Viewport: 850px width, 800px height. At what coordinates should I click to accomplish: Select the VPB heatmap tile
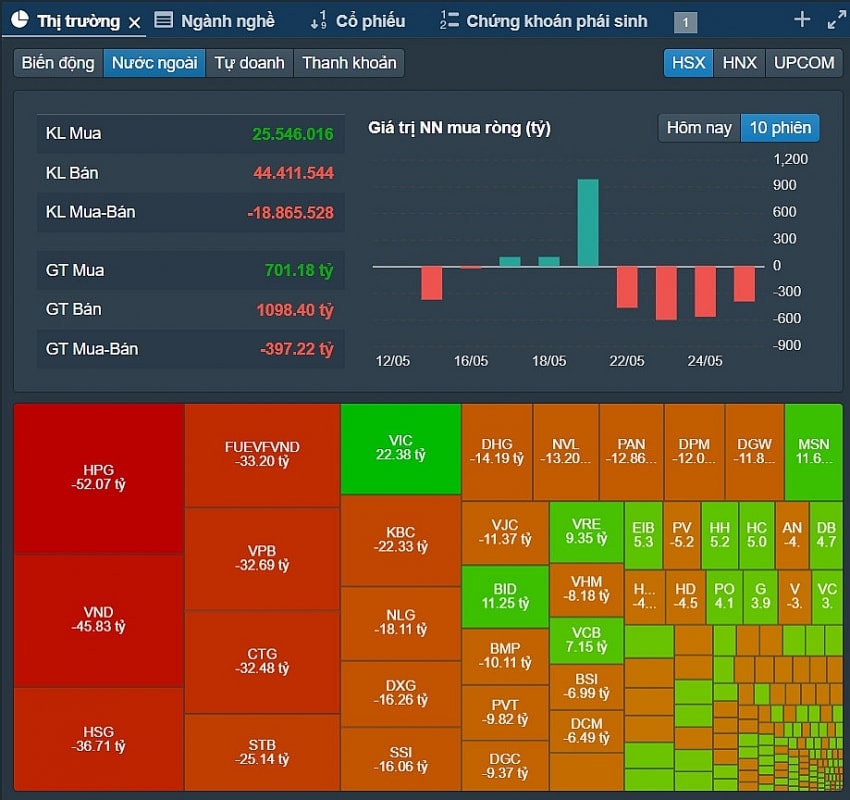[262, 559]
